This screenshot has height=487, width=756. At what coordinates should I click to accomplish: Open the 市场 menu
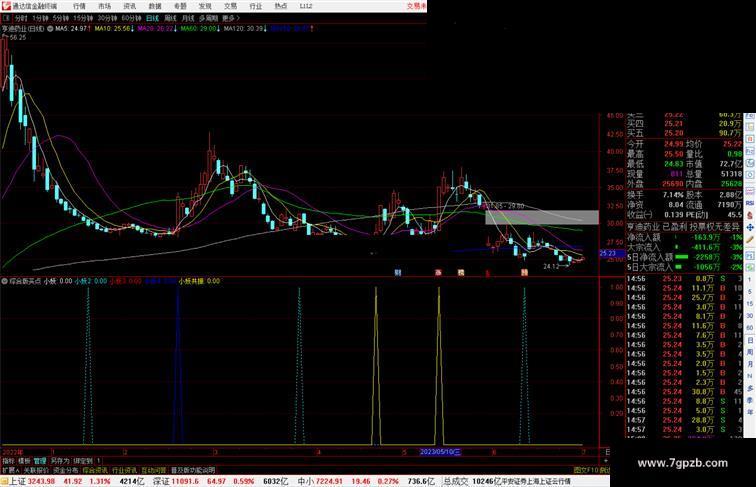(x=104, y=6)
